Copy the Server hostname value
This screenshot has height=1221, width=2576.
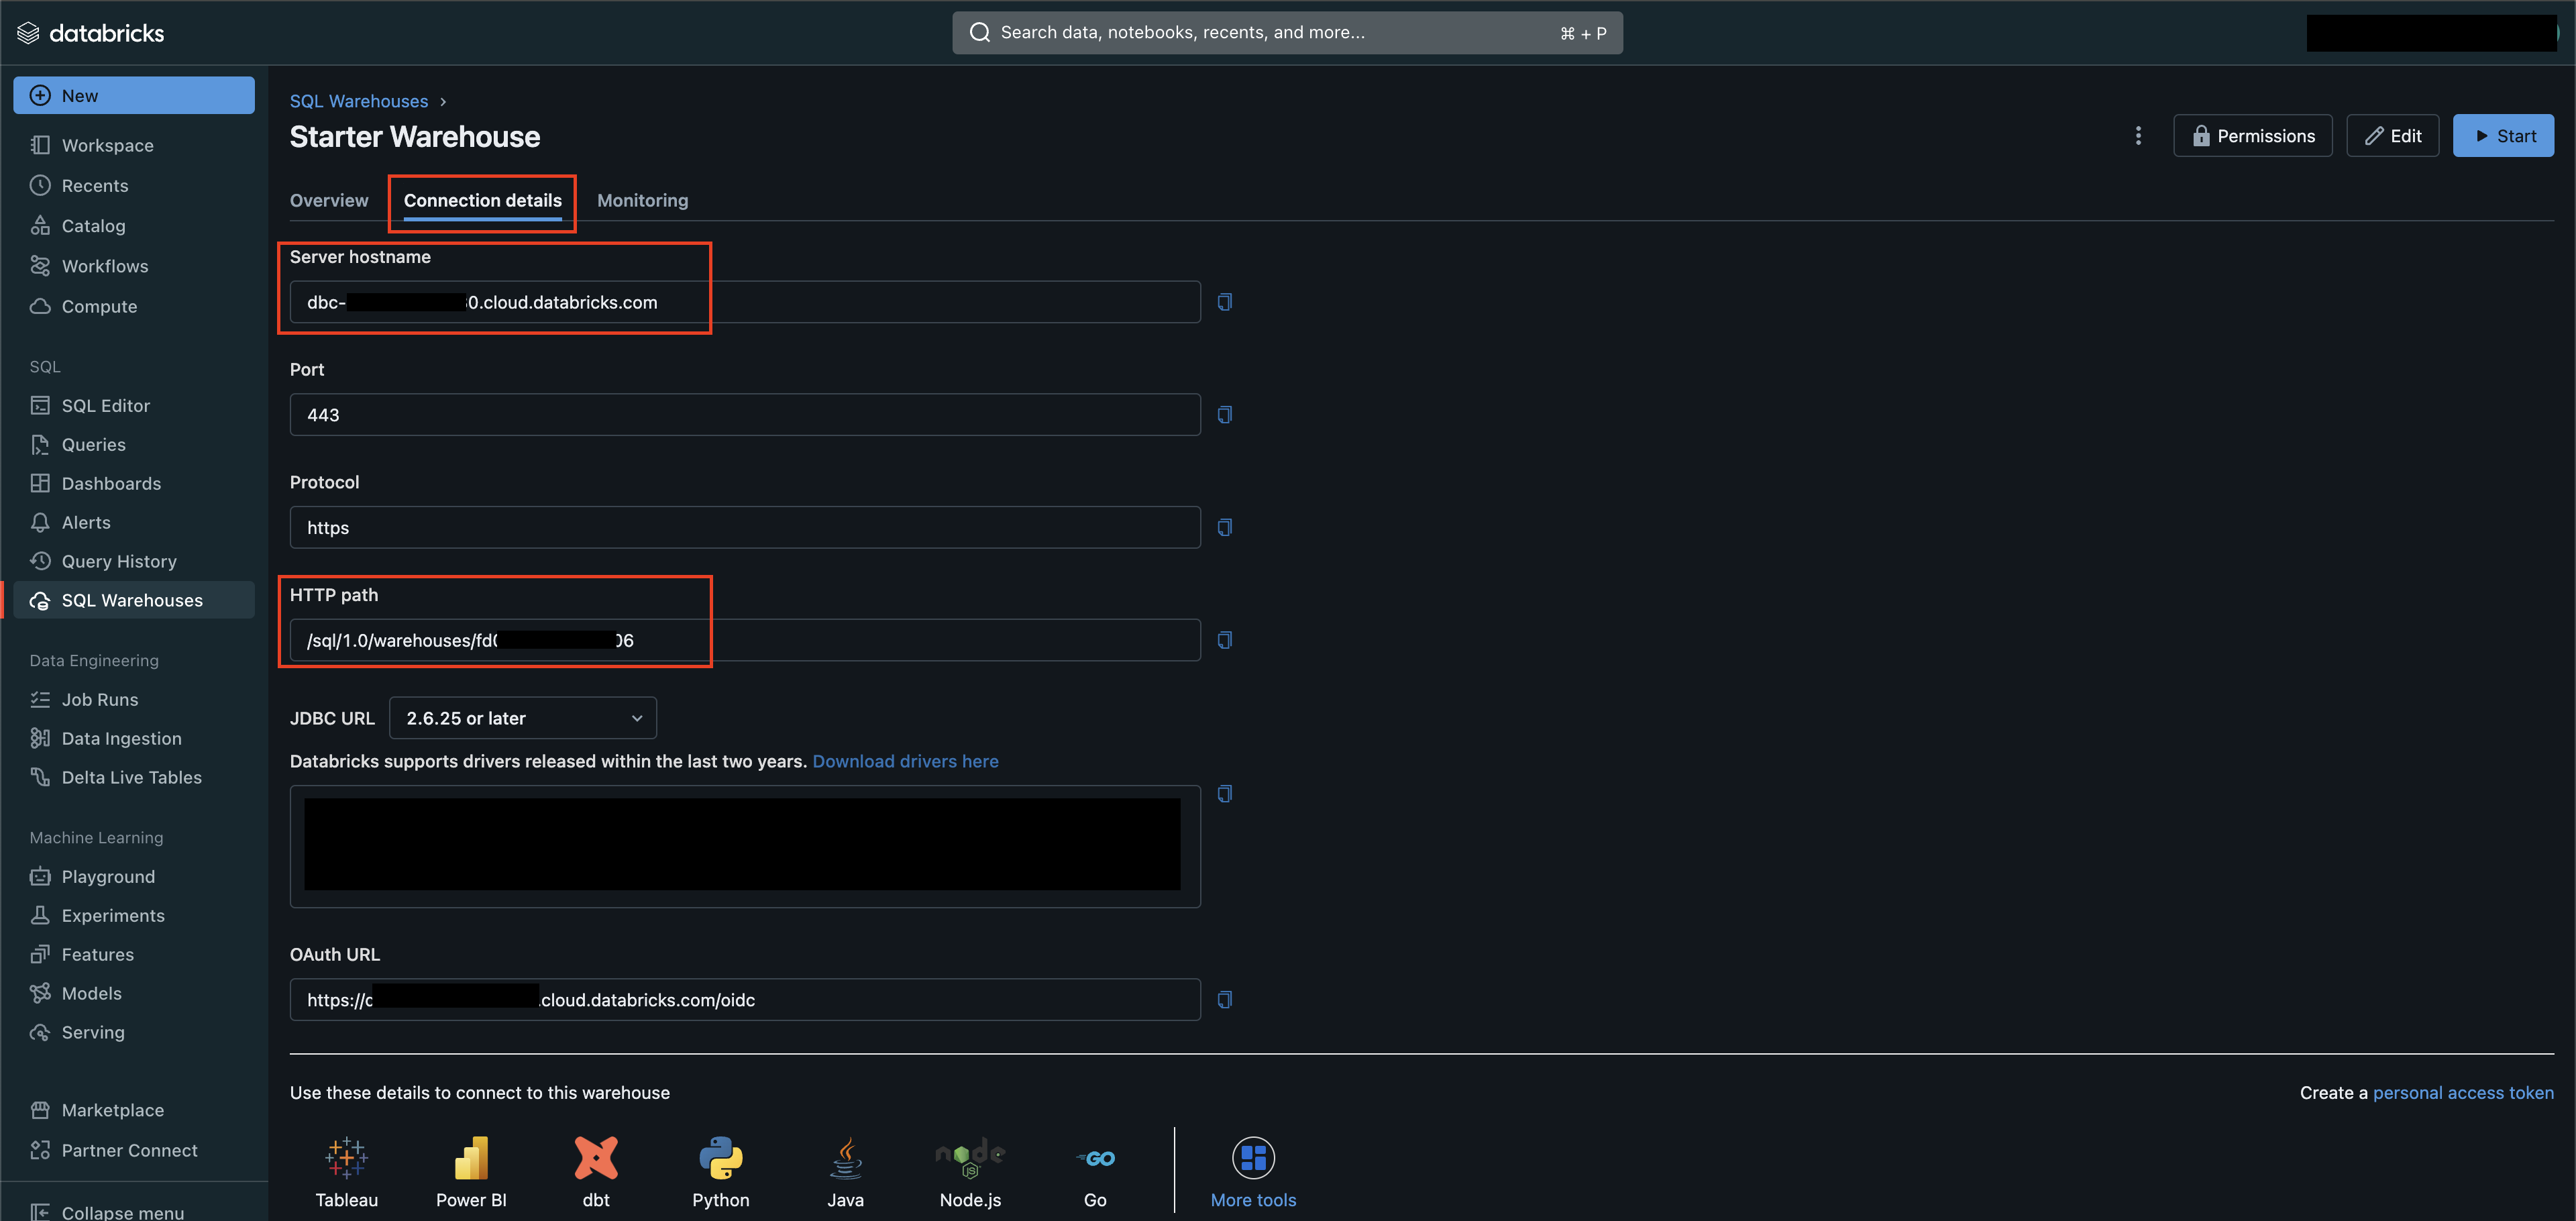point(1224,302)
